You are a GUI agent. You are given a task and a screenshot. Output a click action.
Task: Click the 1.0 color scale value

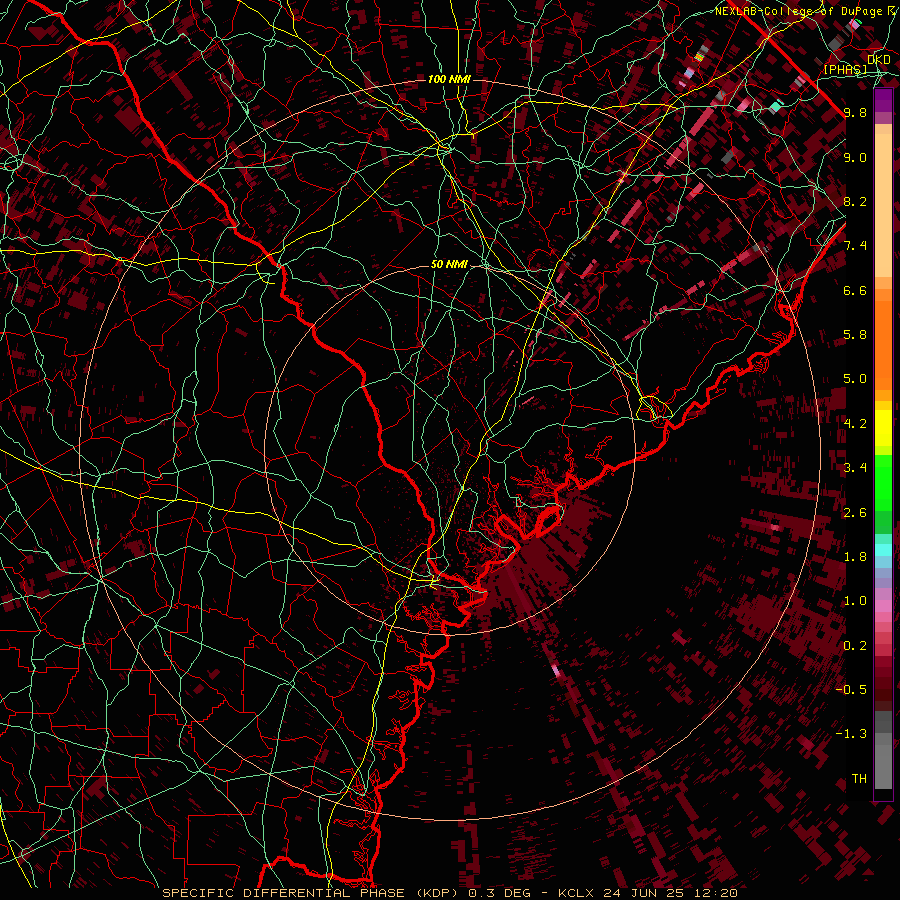coord(855,601)
